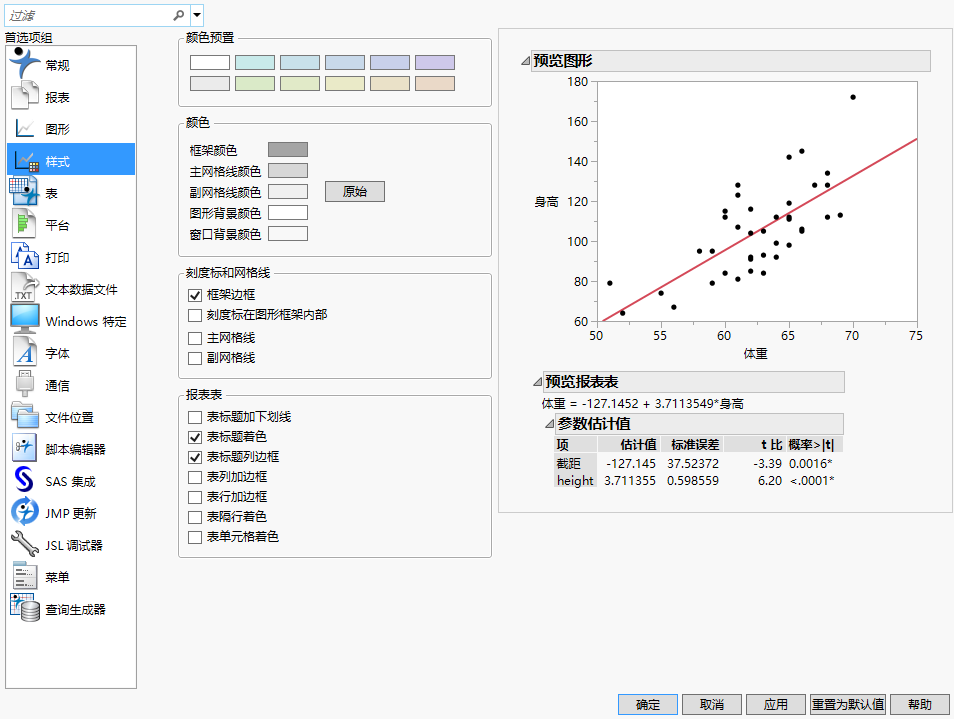Enable the 表行加边框 checkbox

click(195, 497)
